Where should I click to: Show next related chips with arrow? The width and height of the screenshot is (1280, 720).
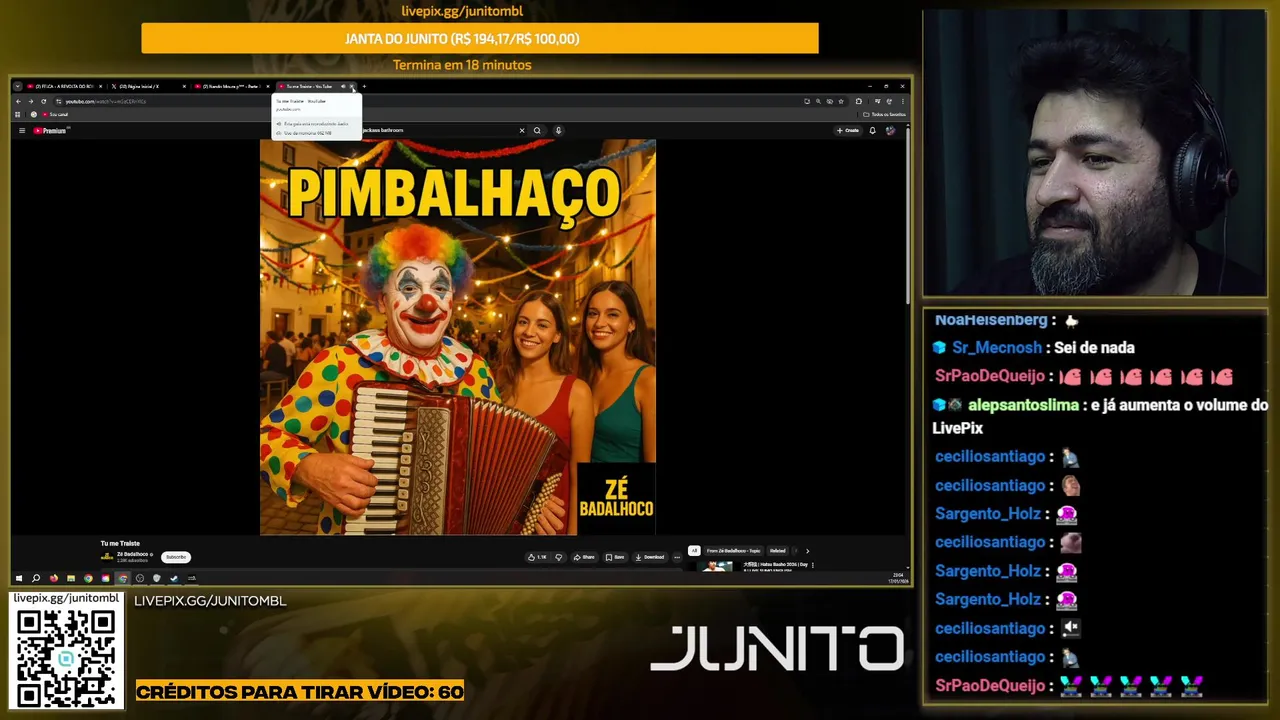click(807, 551)
